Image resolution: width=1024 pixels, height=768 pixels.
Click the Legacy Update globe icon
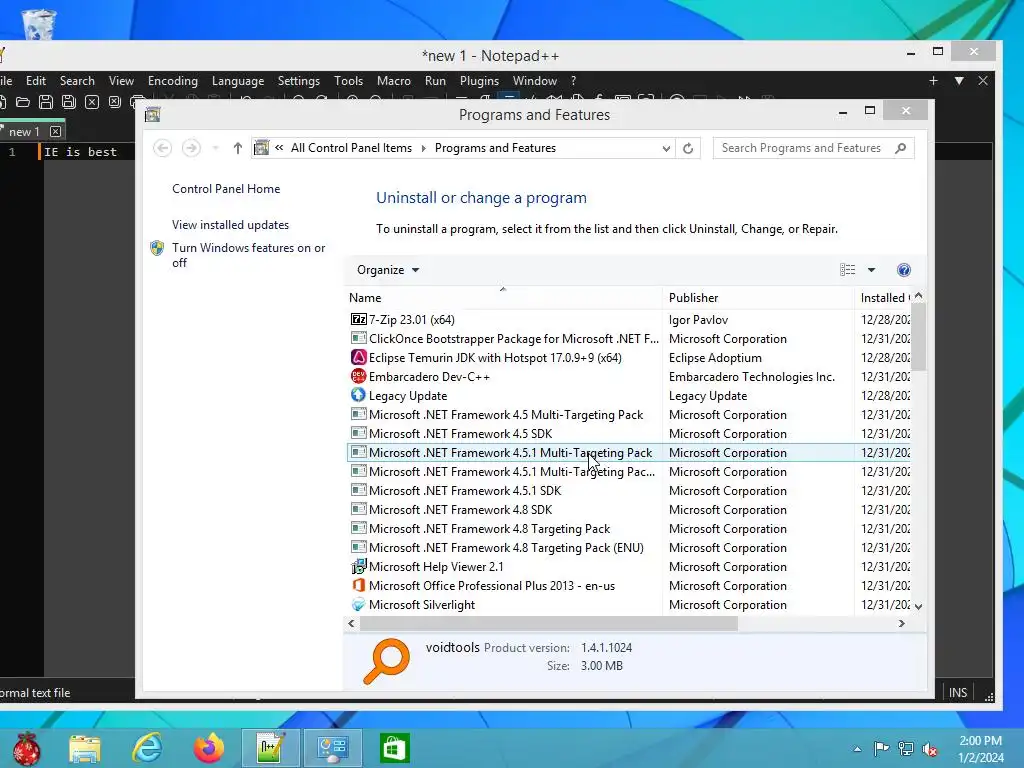[359, 395]
